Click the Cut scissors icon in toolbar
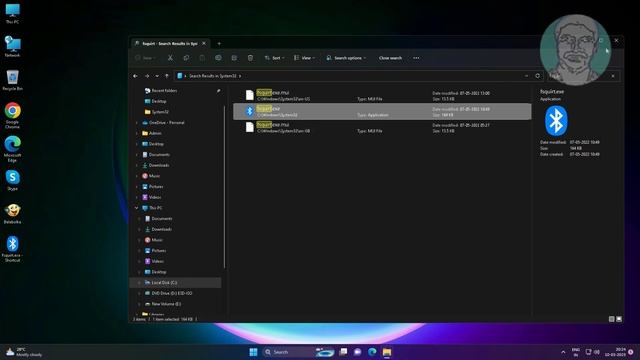Screen dimensions: 640x360 point(170,58)
